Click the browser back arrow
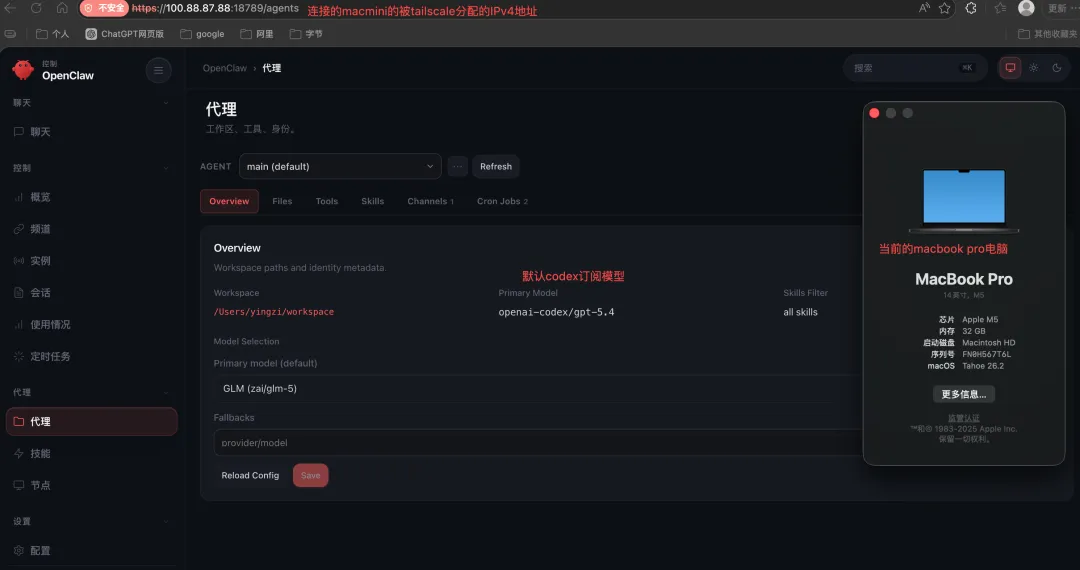The width and height of the screenshot is (1080, 570). coord(11,8)
